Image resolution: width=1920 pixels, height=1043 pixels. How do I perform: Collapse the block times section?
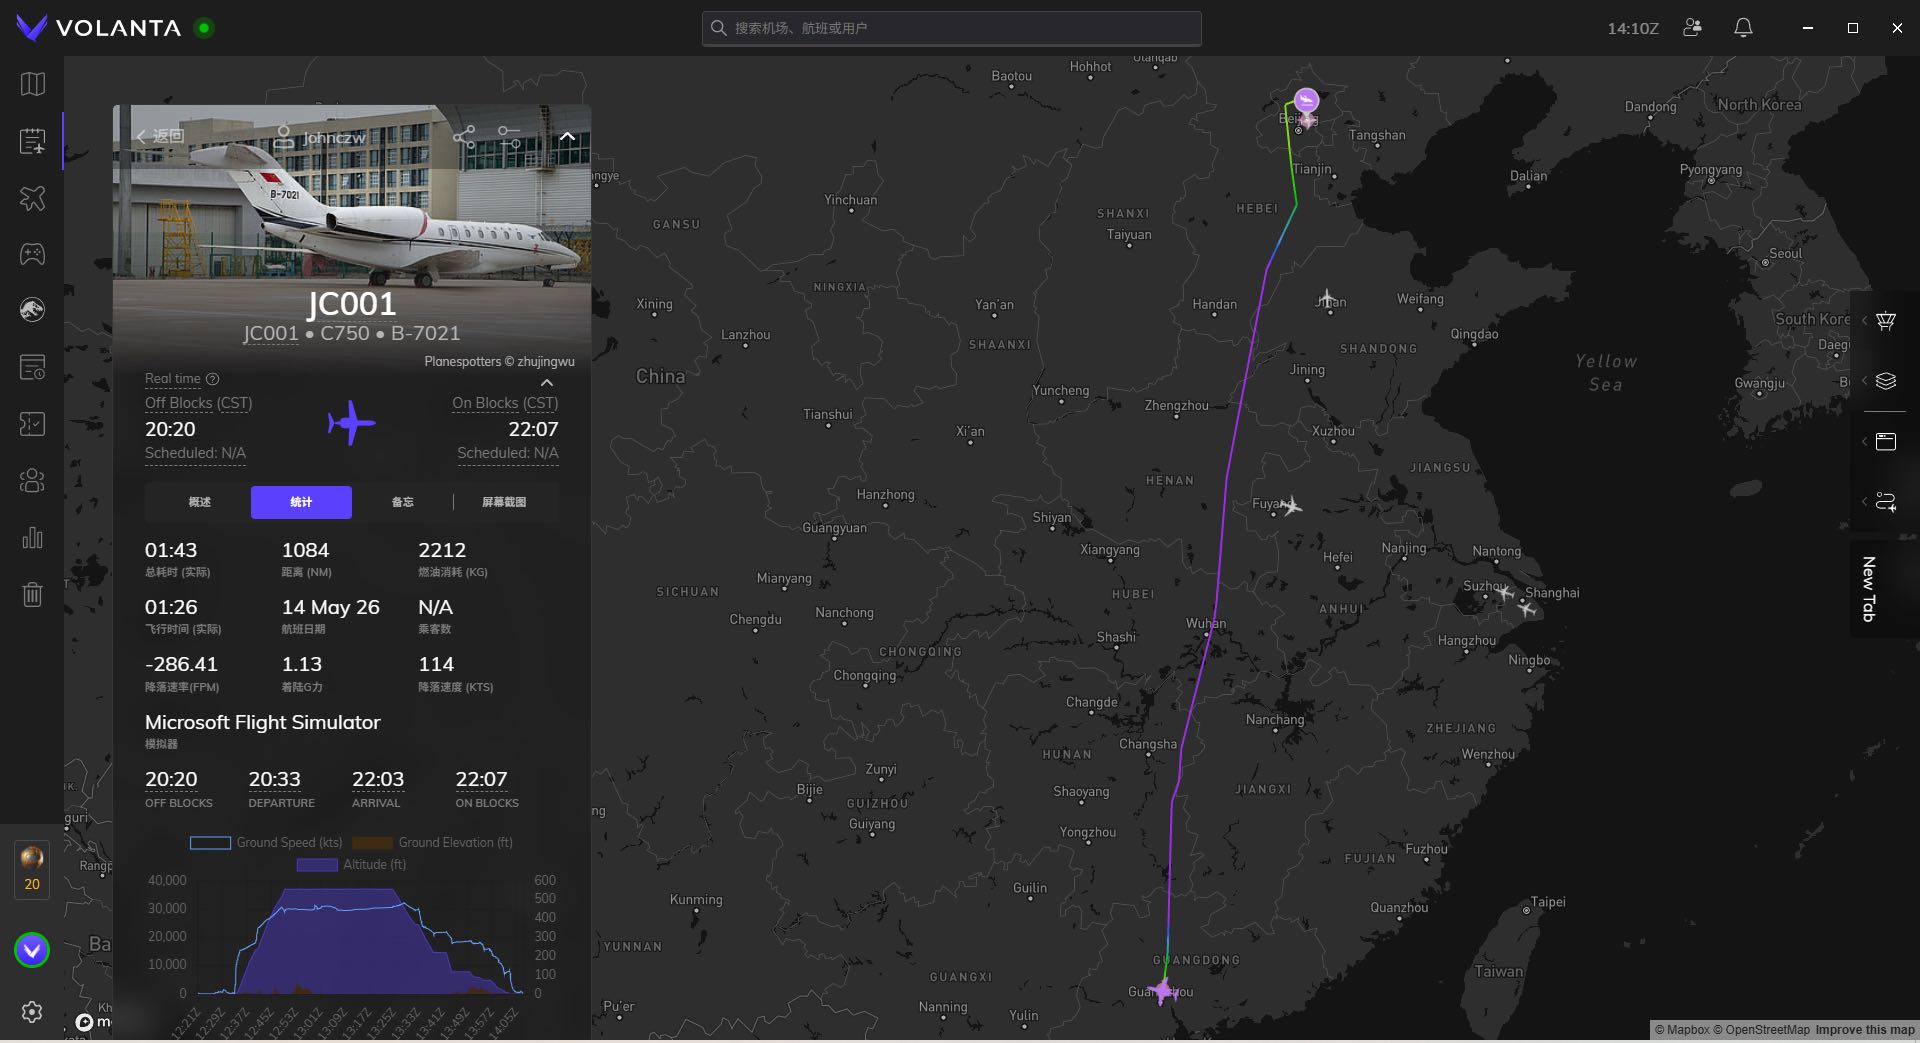[x=547, y=382]
